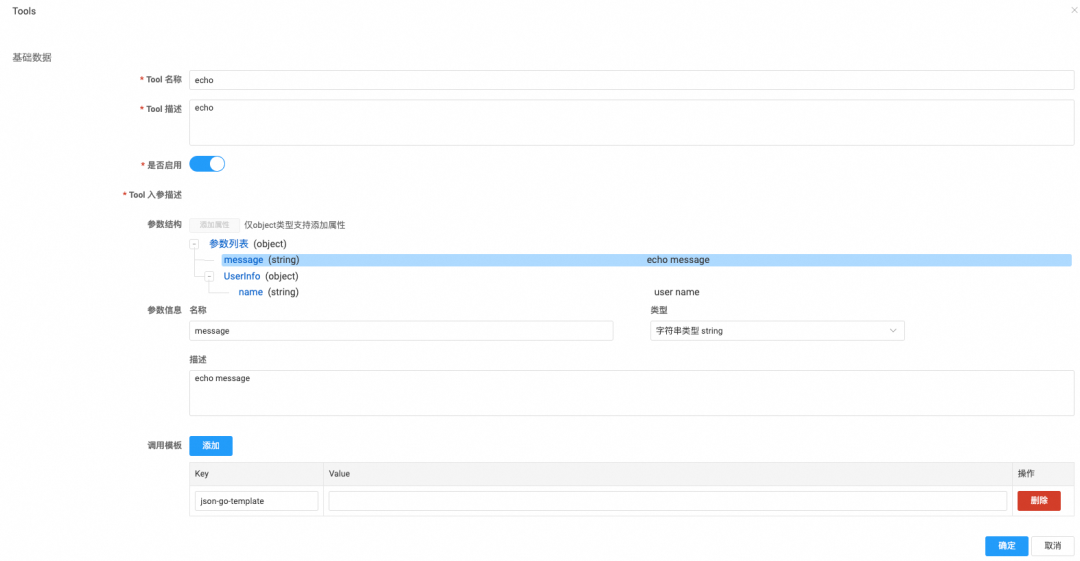Select the name parameter under UserInfo
Image resolution: width=1080 pixels, height=561 pixels.
click(x=250, y=292)
